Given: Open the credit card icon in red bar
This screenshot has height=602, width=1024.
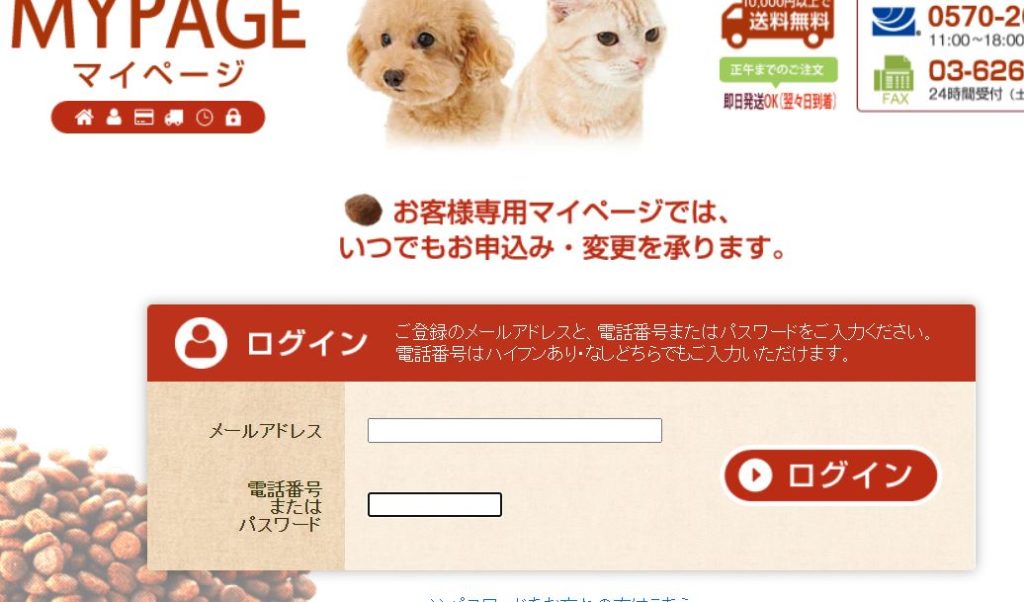Looking at the screenshot, I should point(144,118).
